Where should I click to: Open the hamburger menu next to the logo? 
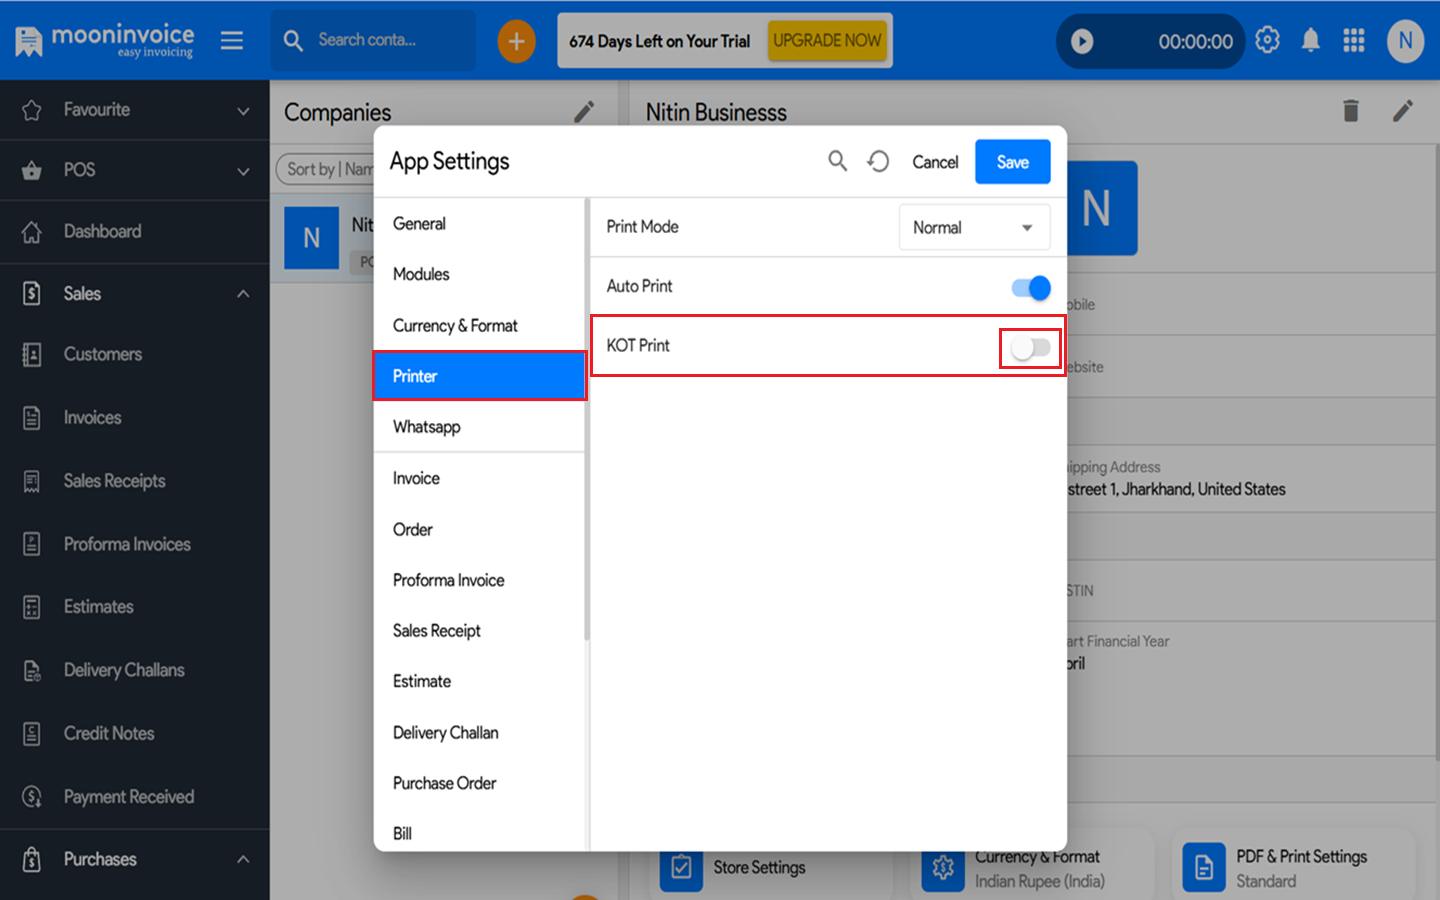pyautogui.click(x=232, y=40)
